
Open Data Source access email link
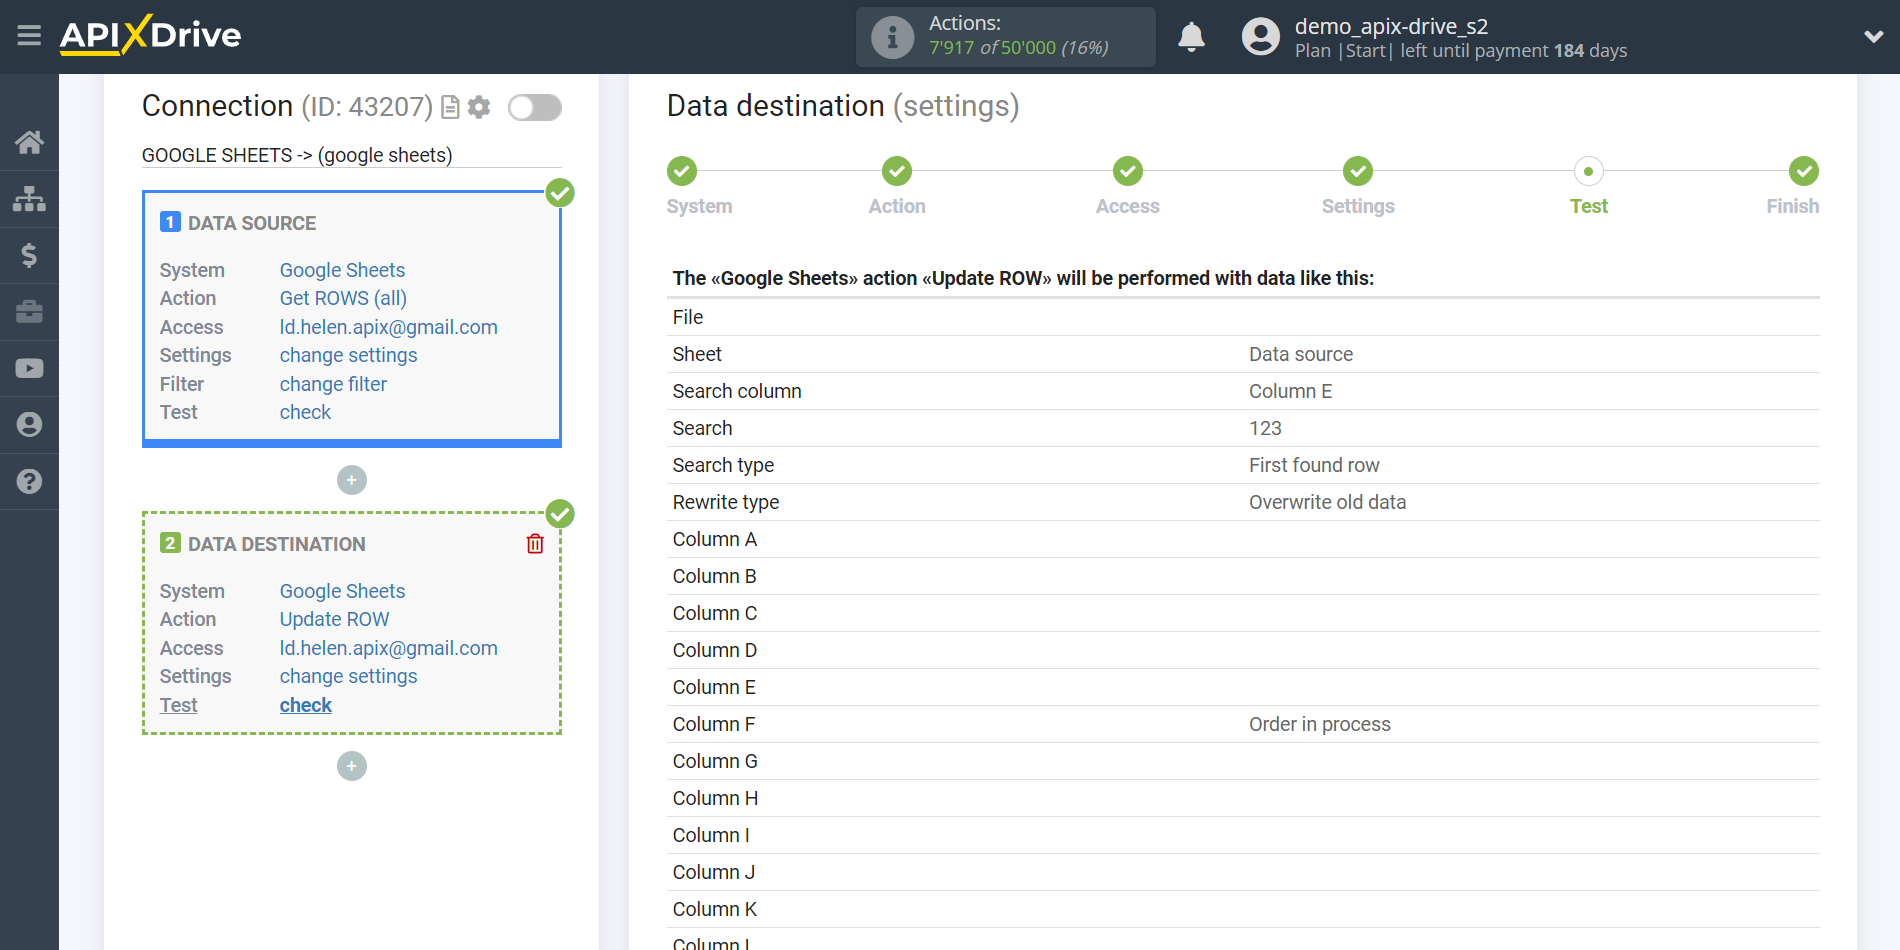388,327
